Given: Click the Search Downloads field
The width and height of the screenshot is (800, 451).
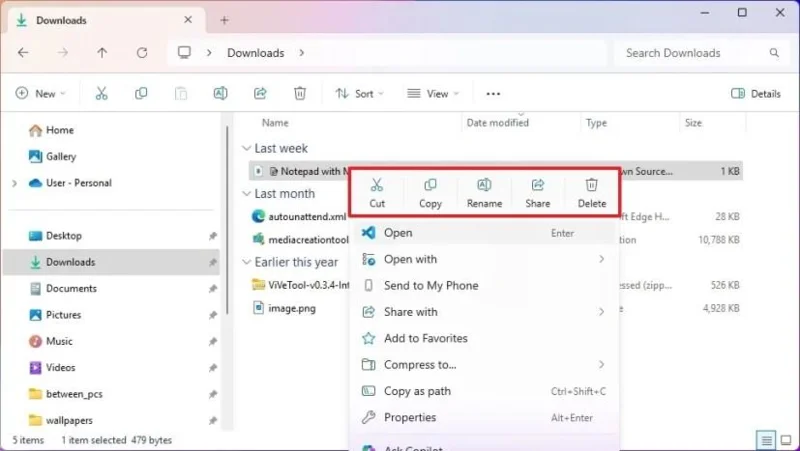Looking at the screenshot, I should pyautogui.click(x=700, y=53).
